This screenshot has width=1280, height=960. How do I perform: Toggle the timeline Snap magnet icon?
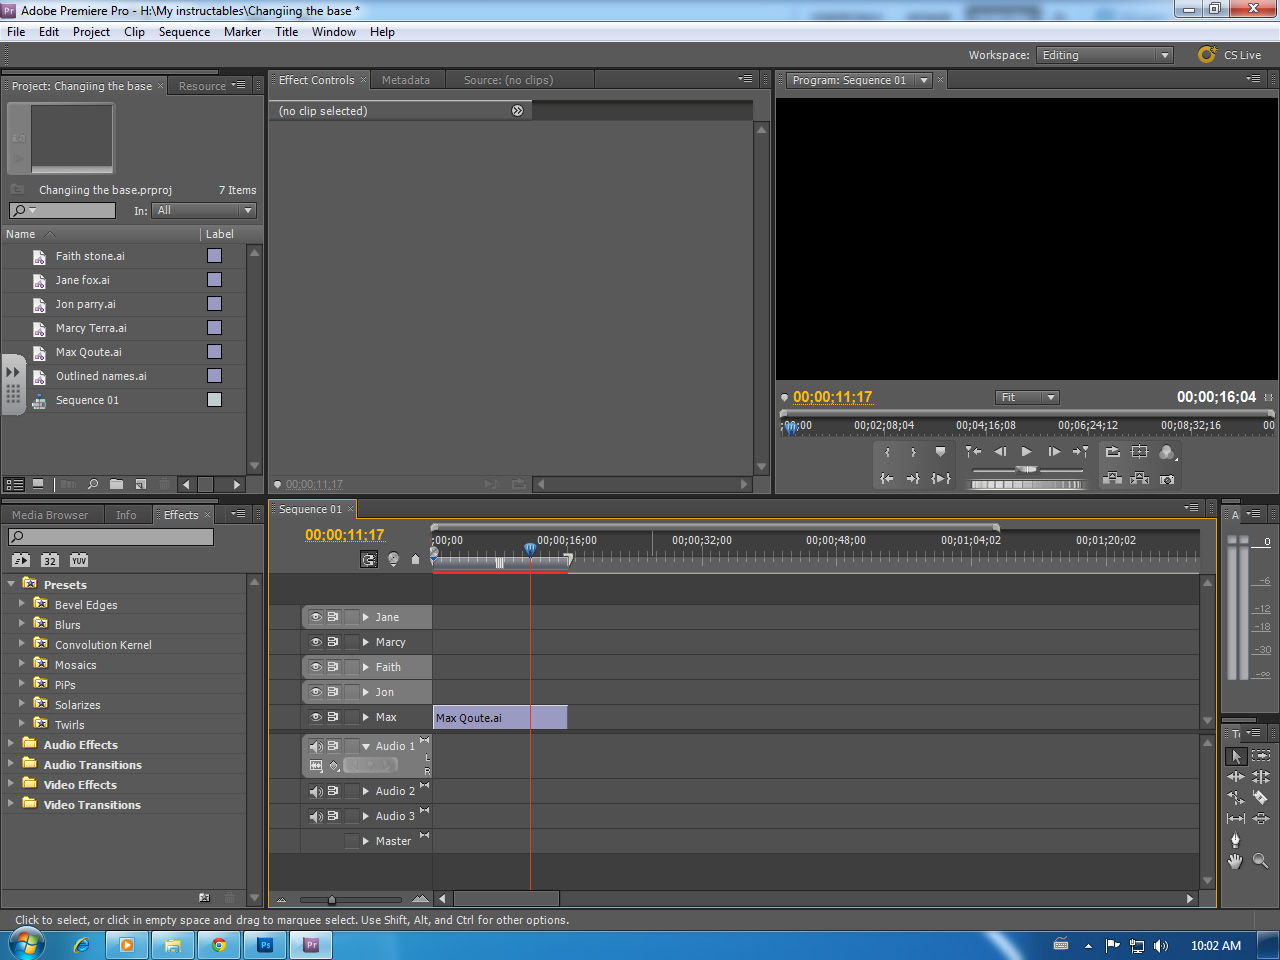pos(369,559)
